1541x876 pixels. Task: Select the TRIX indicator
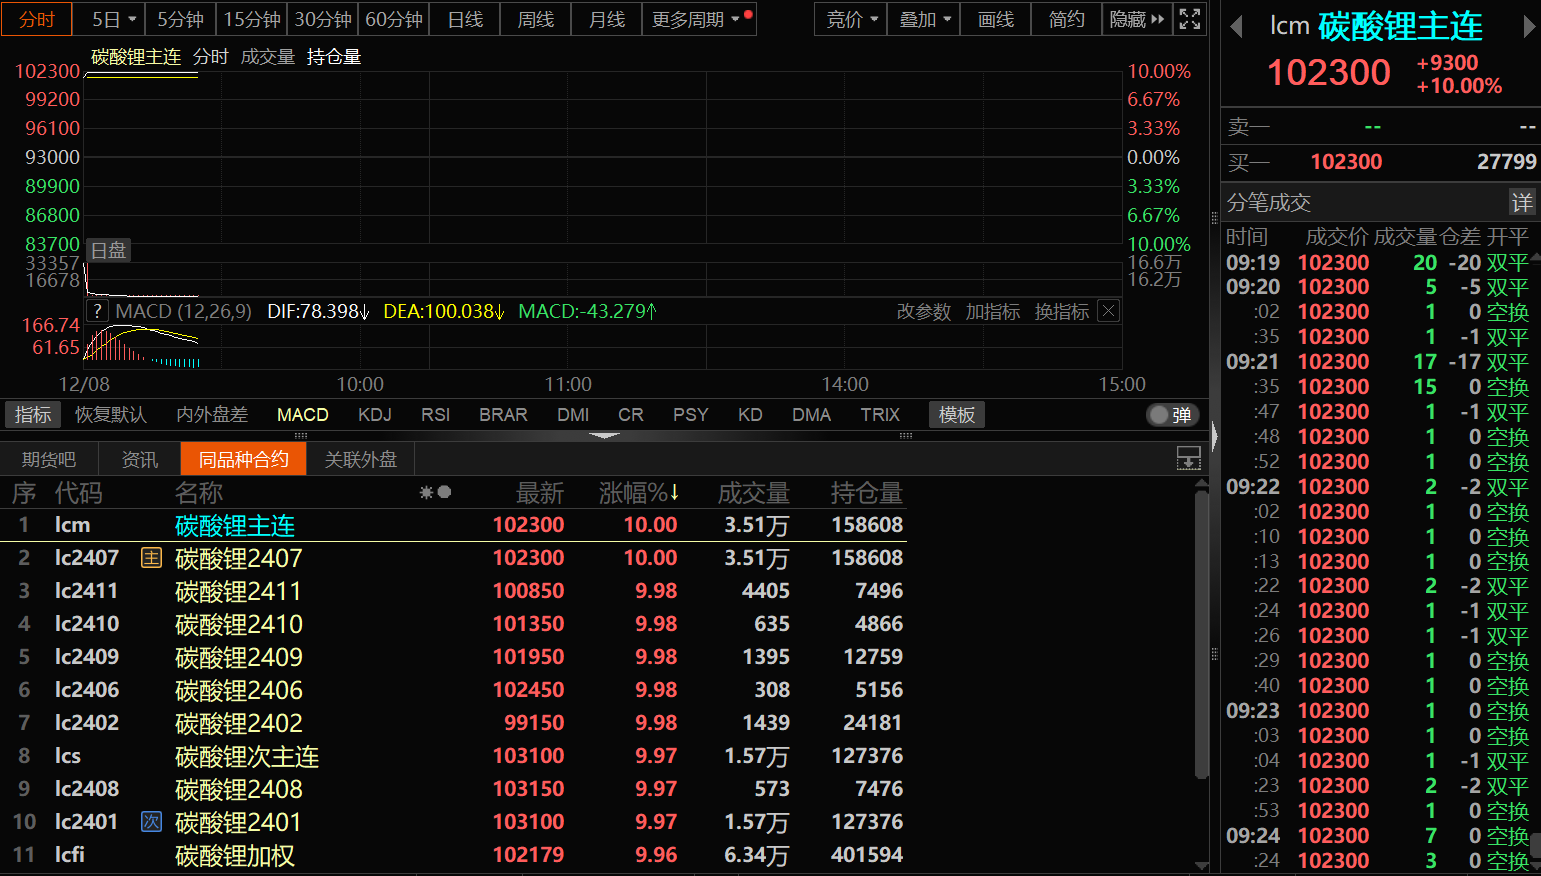[880, 415]
